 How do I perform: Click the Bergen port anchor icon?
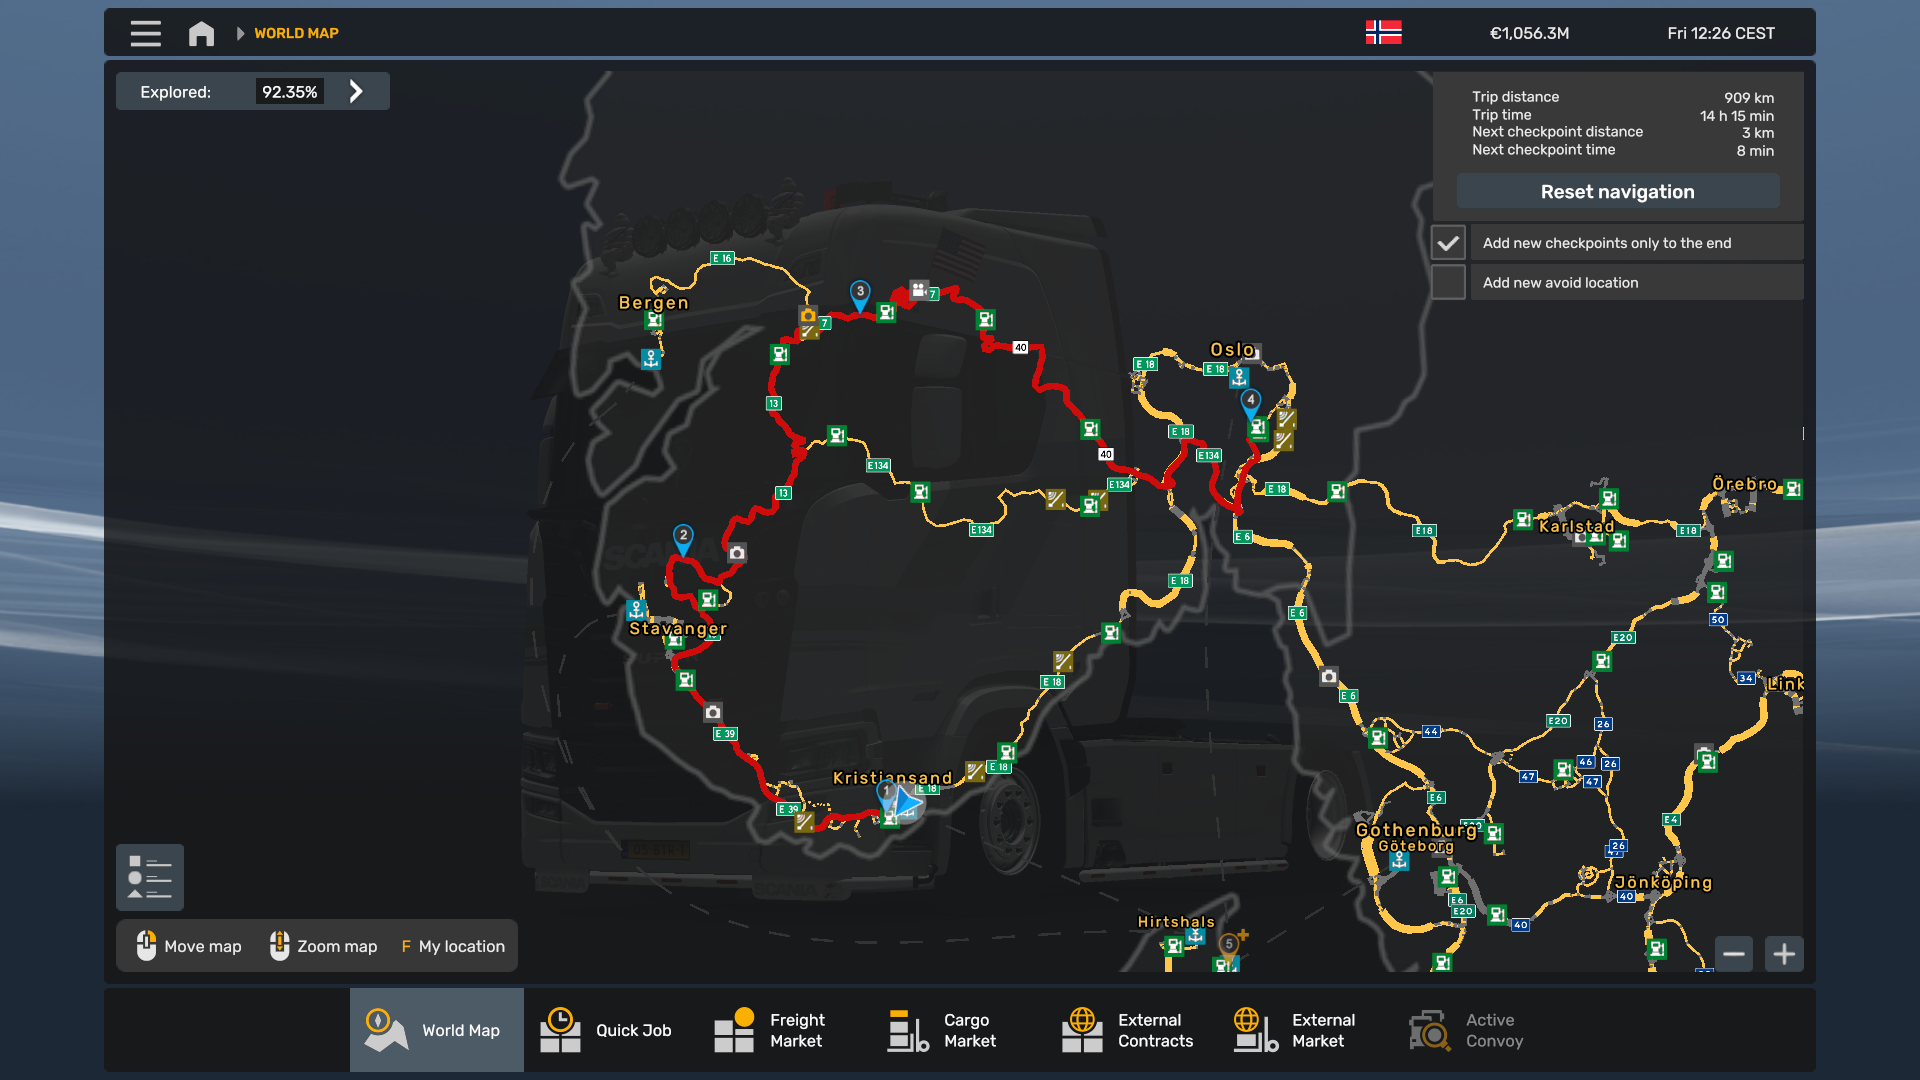(x=651, y=358)
